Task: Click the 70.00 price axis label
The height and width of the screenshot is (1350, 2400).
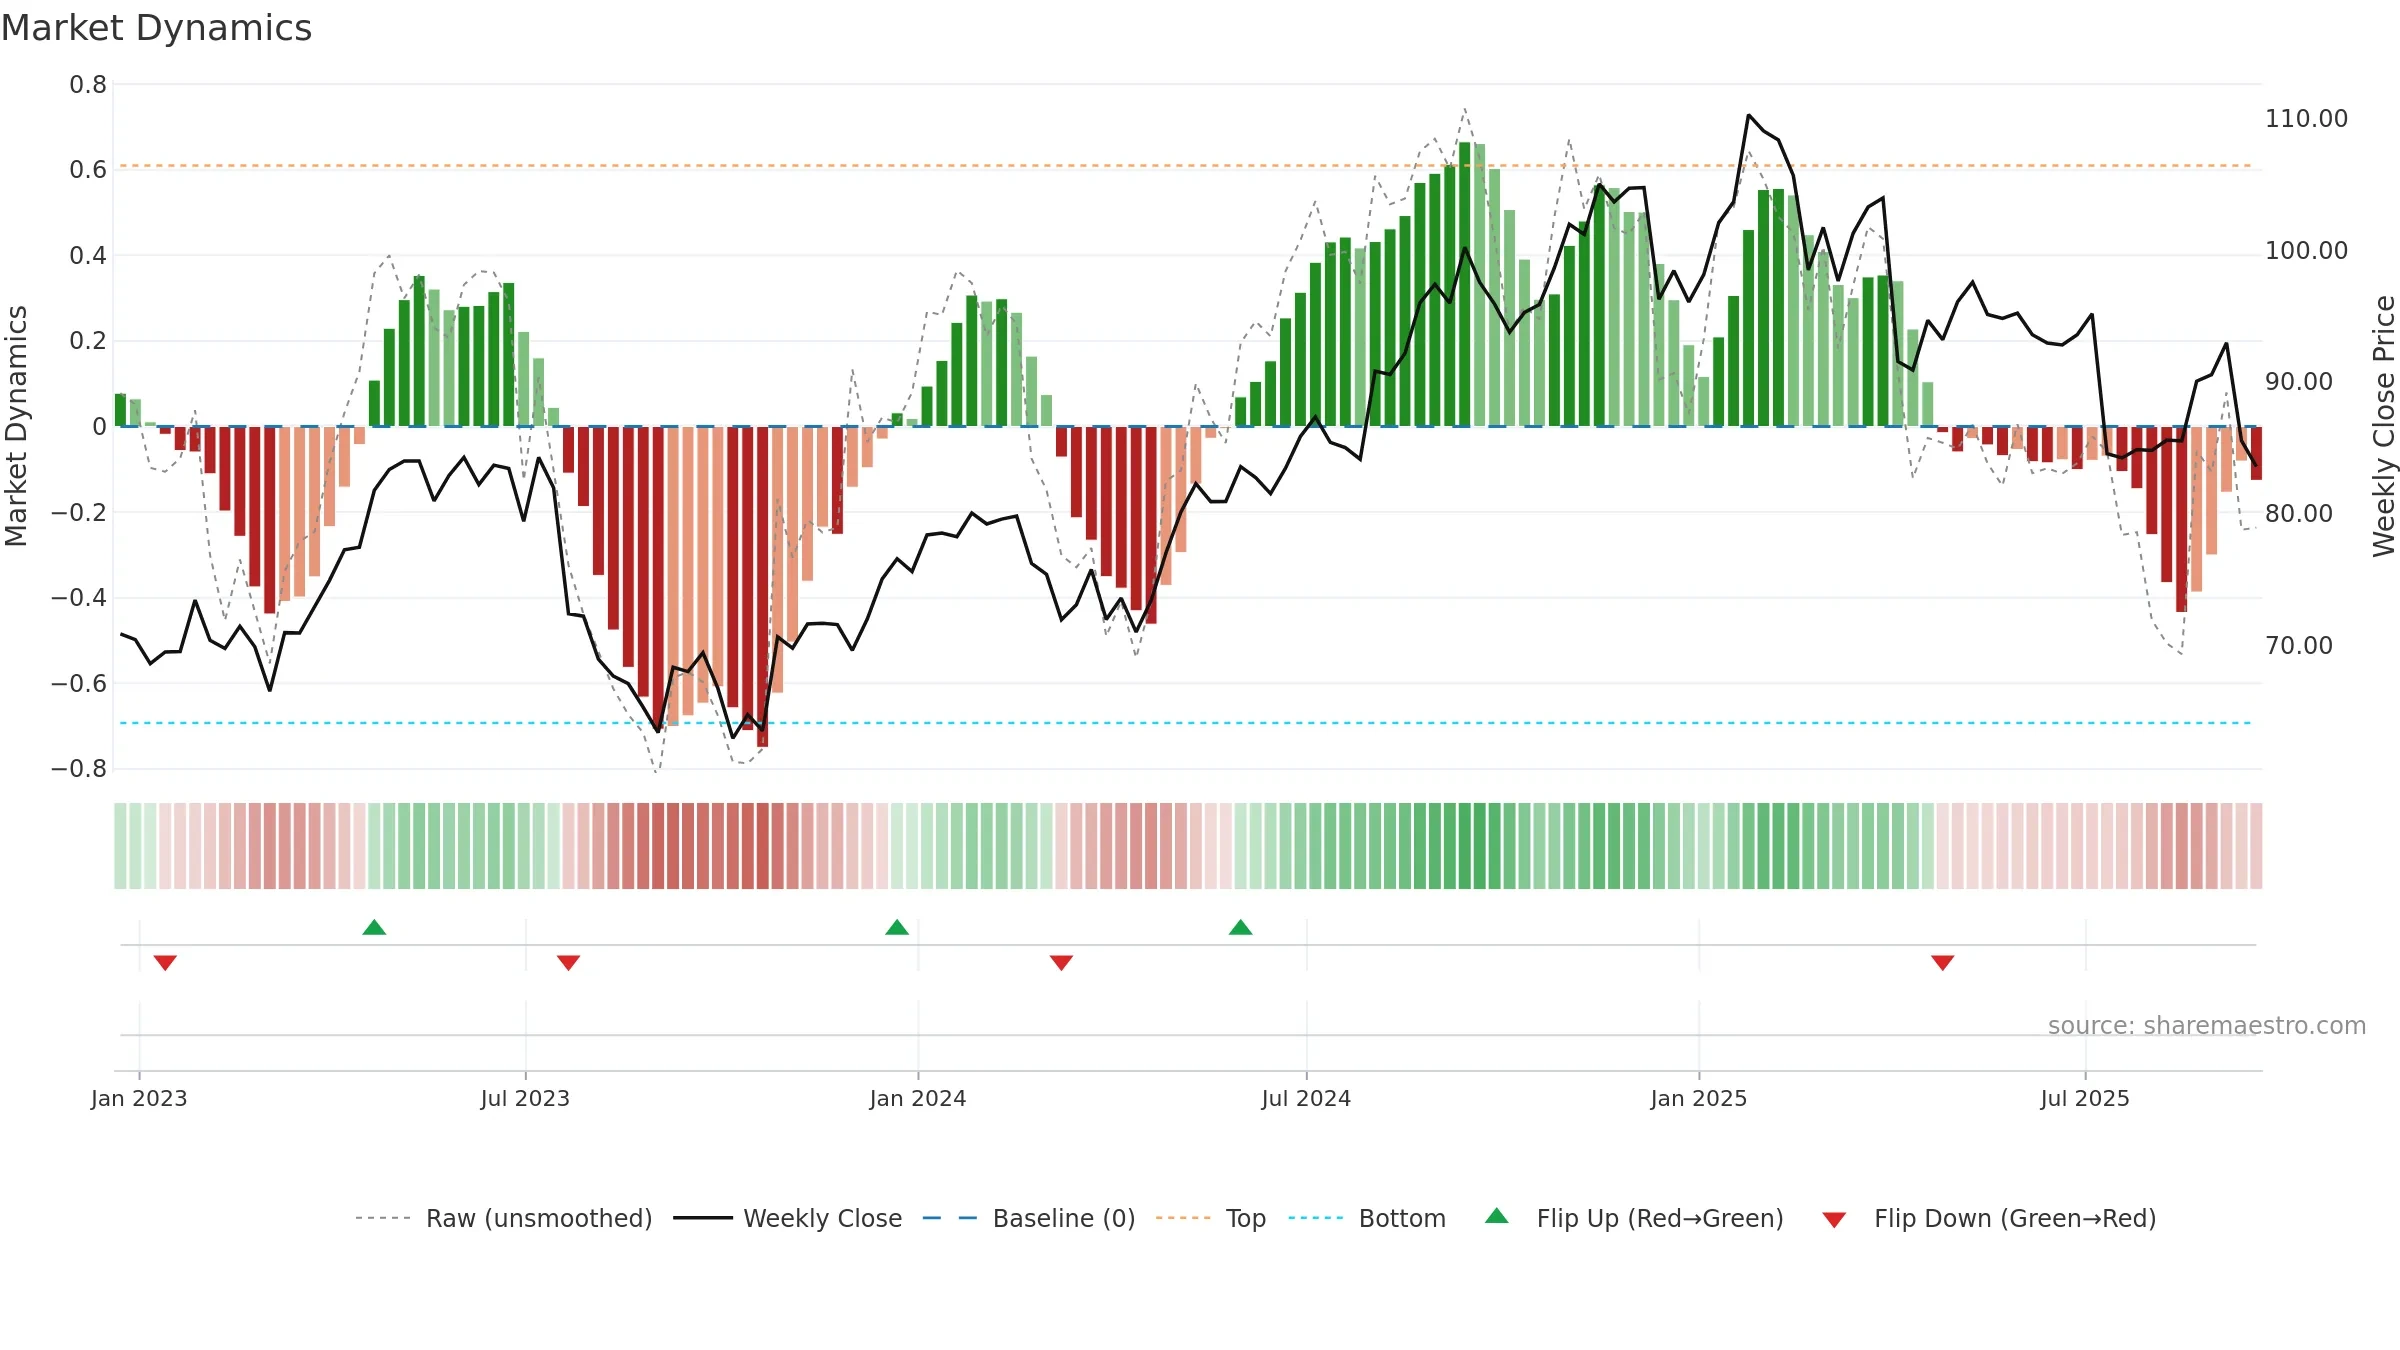Action: pos(2298,645)
